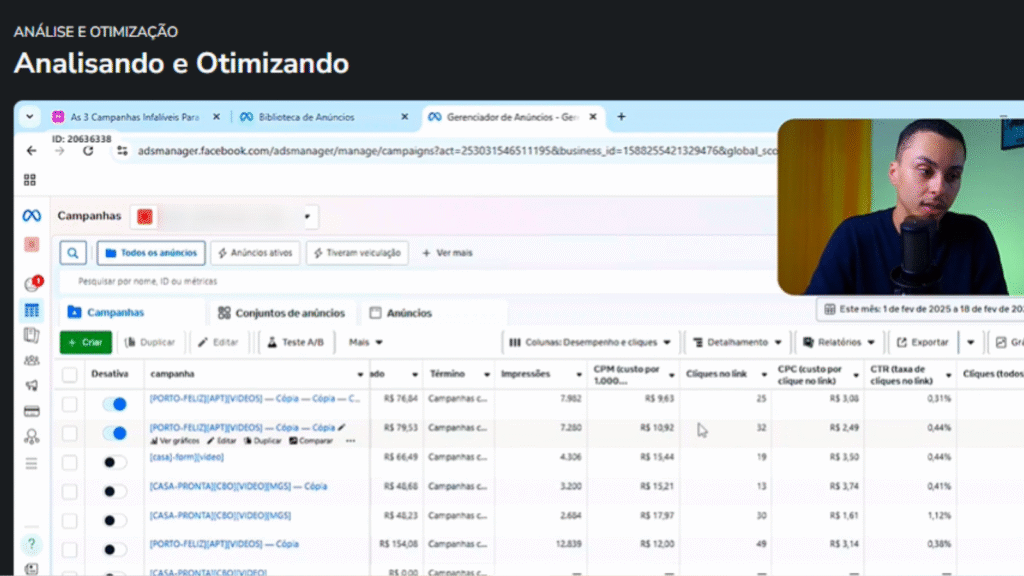Expand the Relatórios dropdown menu
The width and height of the screenshot is (1024, 576).
pos(839,342)
